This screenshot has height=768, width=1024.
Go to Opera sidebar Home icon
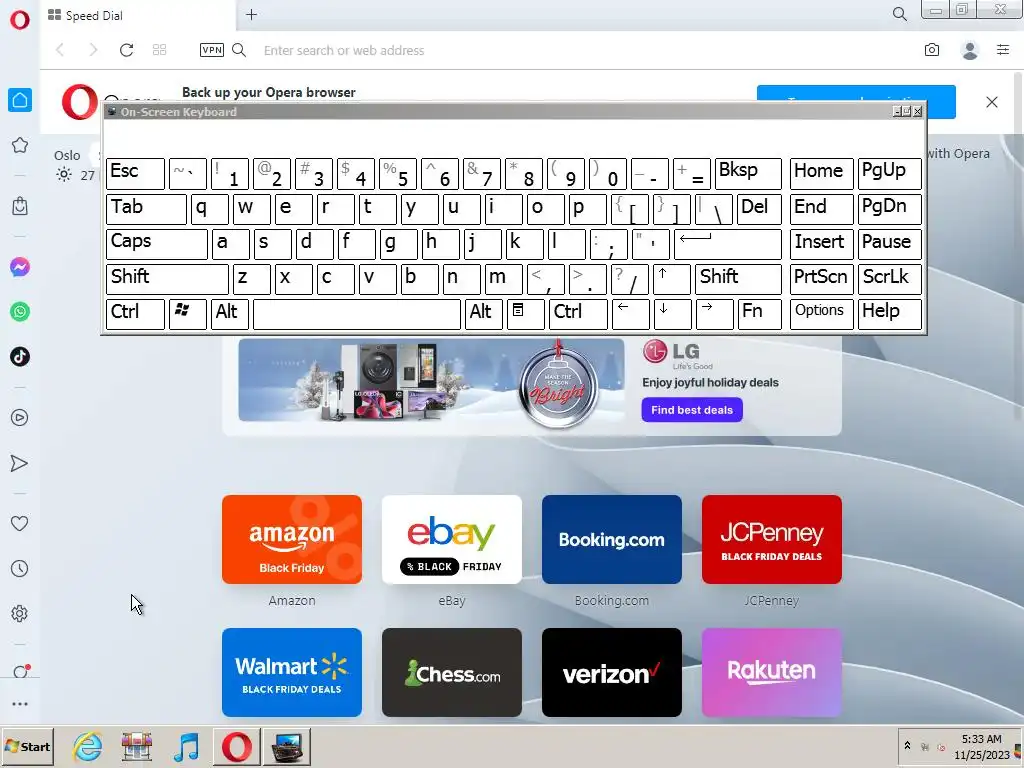point(20,100)
